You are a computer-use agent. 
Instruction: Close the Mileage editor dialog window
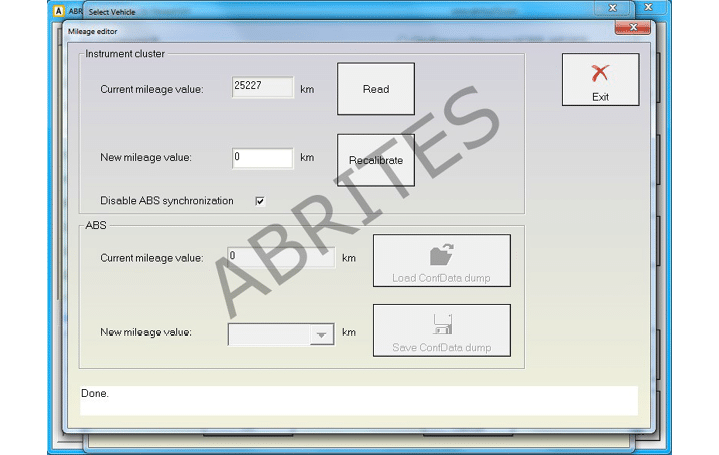(x=626, y=30)
